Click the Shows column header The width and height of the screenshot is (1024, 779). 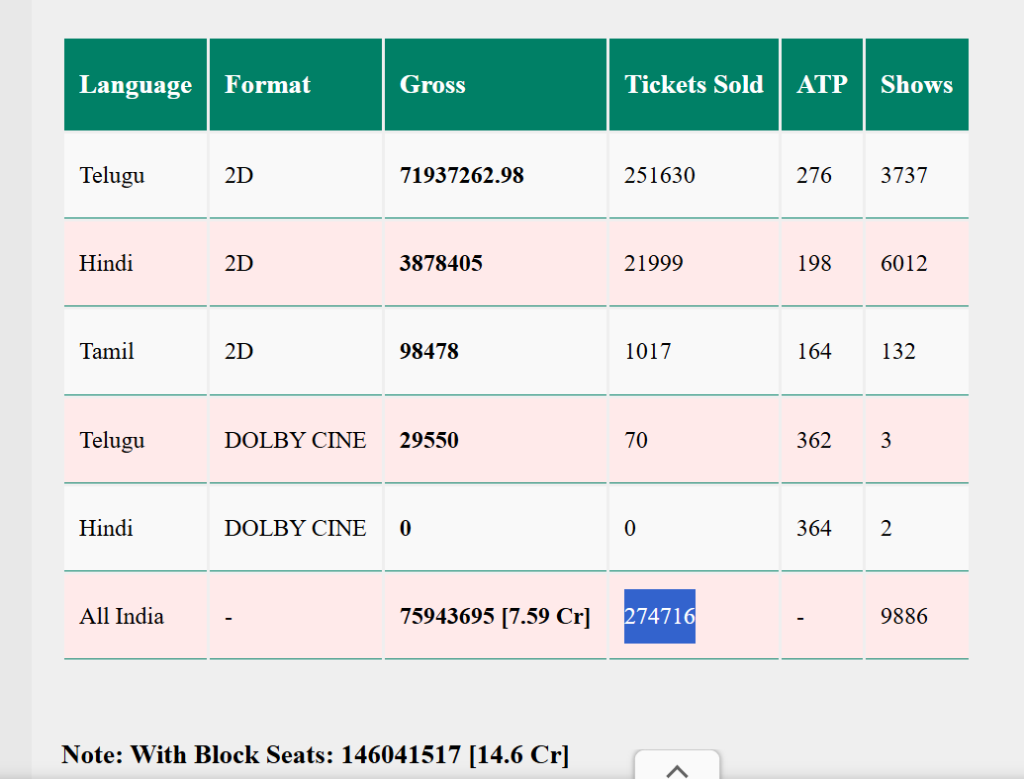tap(916, 84)
